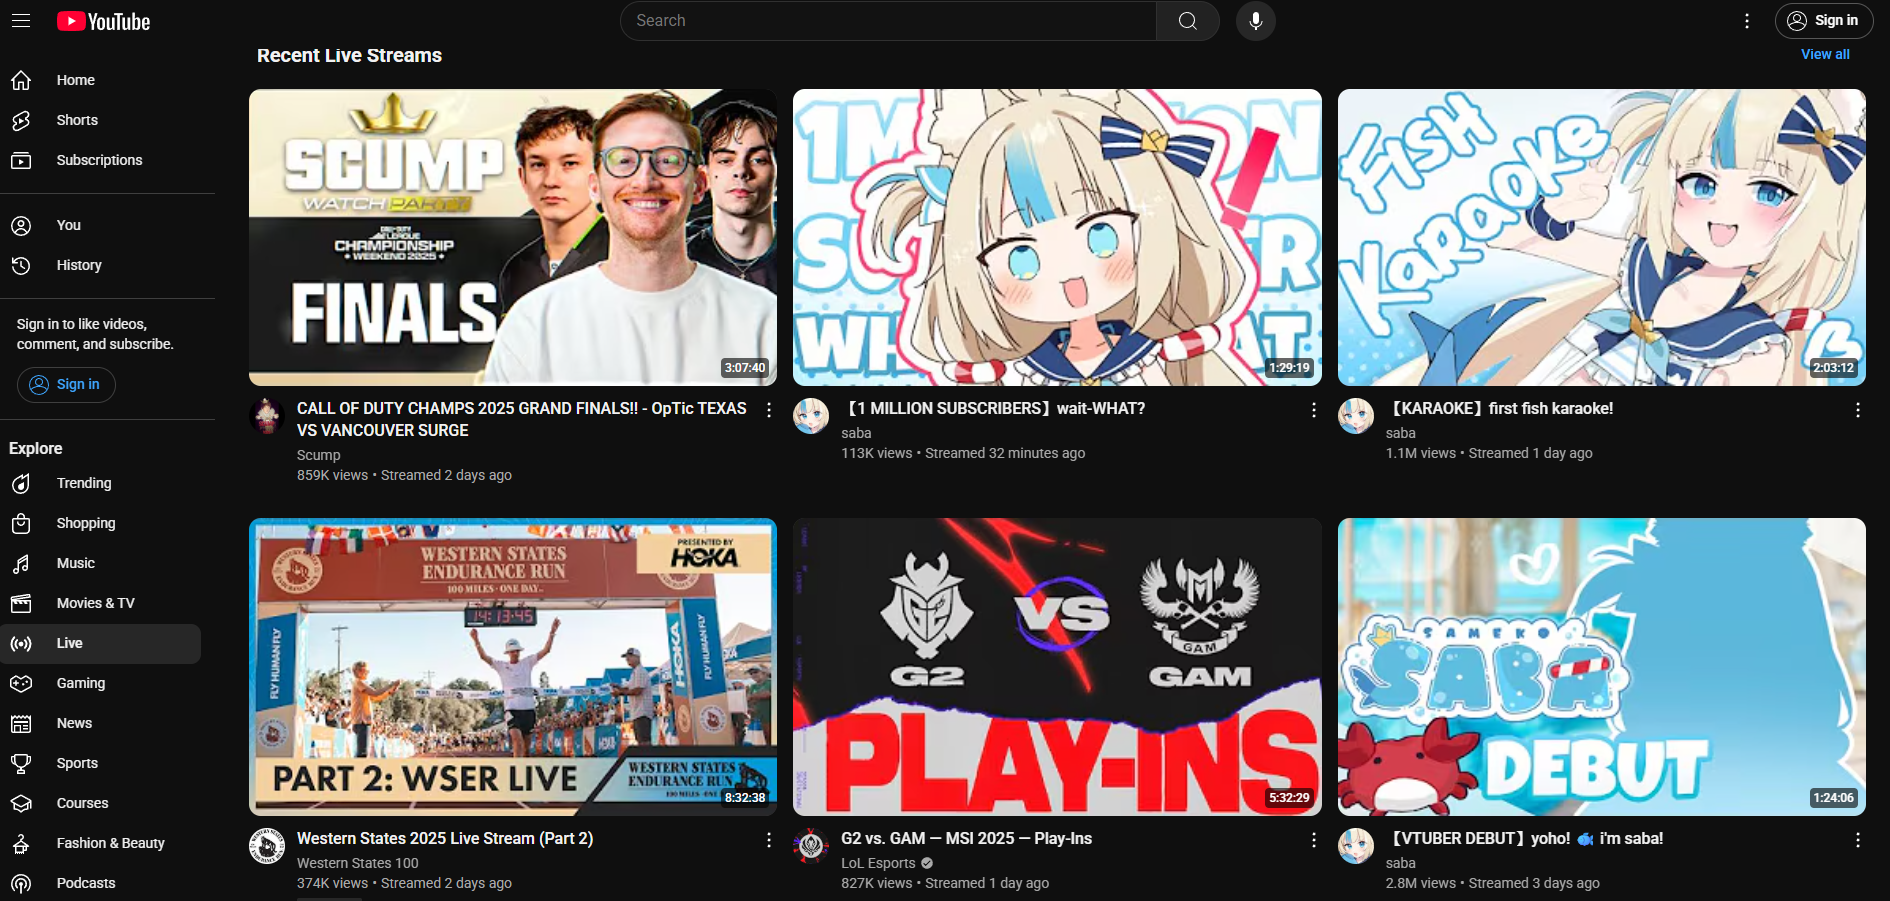Click the YouTube logo

tap(103, 21)
